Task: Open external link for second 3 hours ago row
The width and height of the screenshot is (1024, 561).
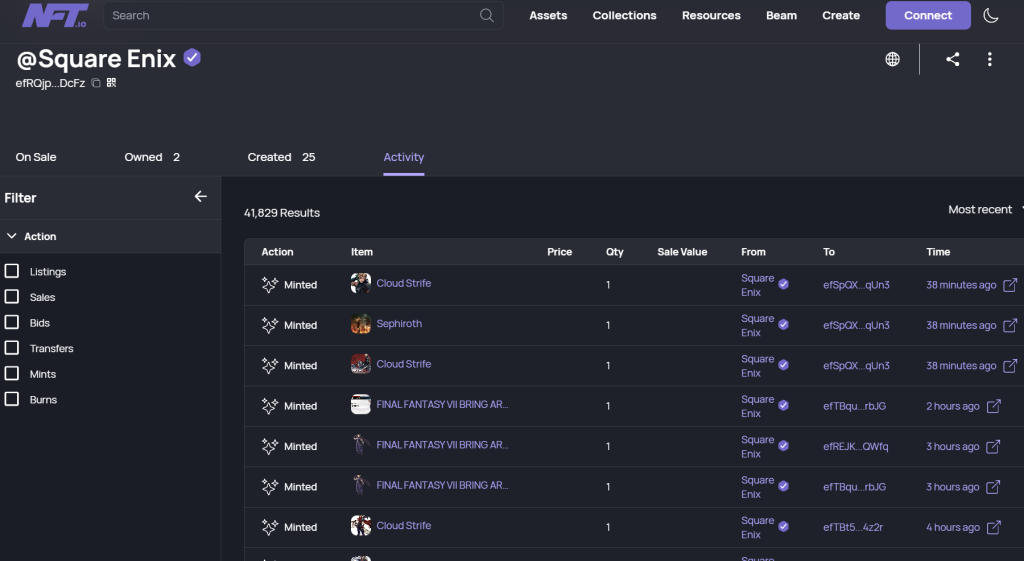Action: (993, 487)
